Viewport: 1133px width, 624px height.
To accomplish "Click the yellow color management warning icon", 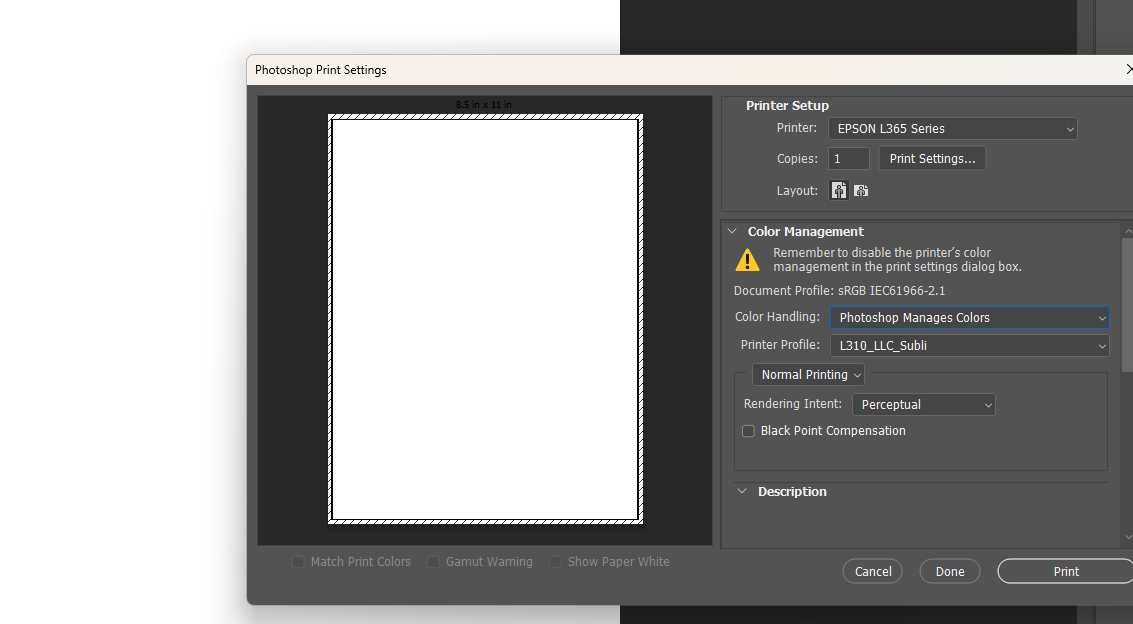I will click(x=747, y=261).
